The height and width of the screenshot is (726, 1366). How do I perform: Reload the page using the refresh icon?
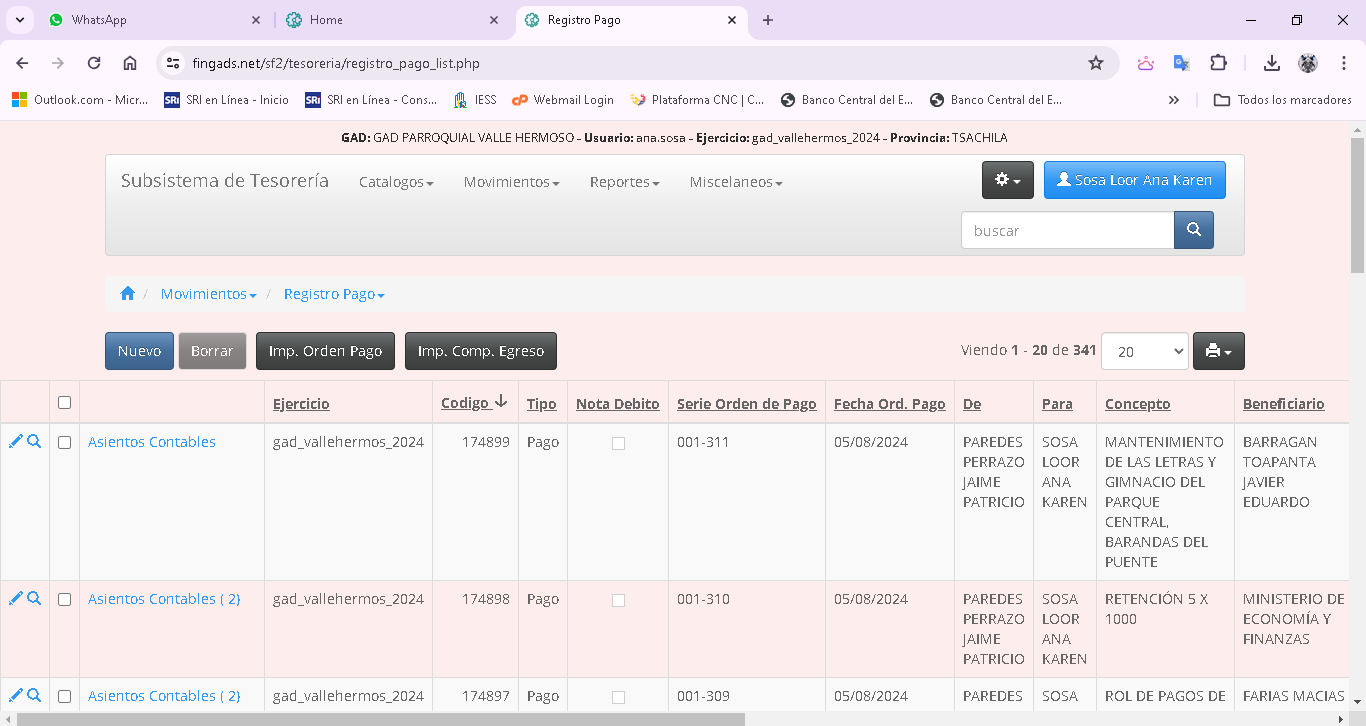pyautogui.click(x=94, y=63)
